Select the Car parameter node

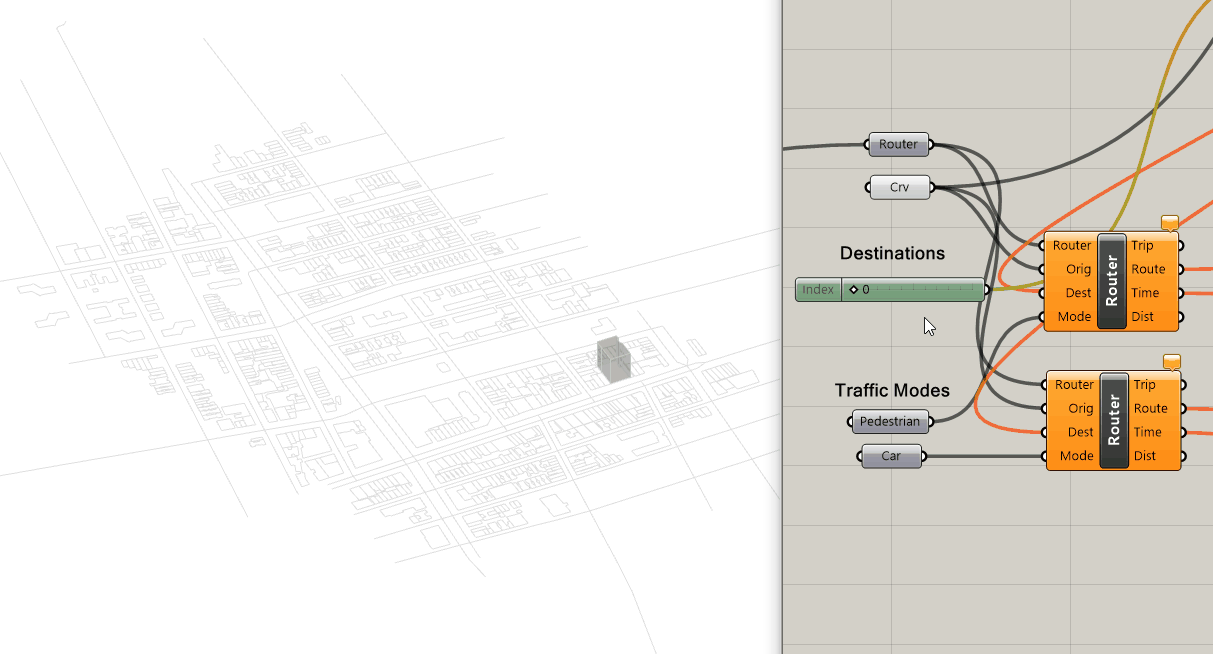point(890,457)
